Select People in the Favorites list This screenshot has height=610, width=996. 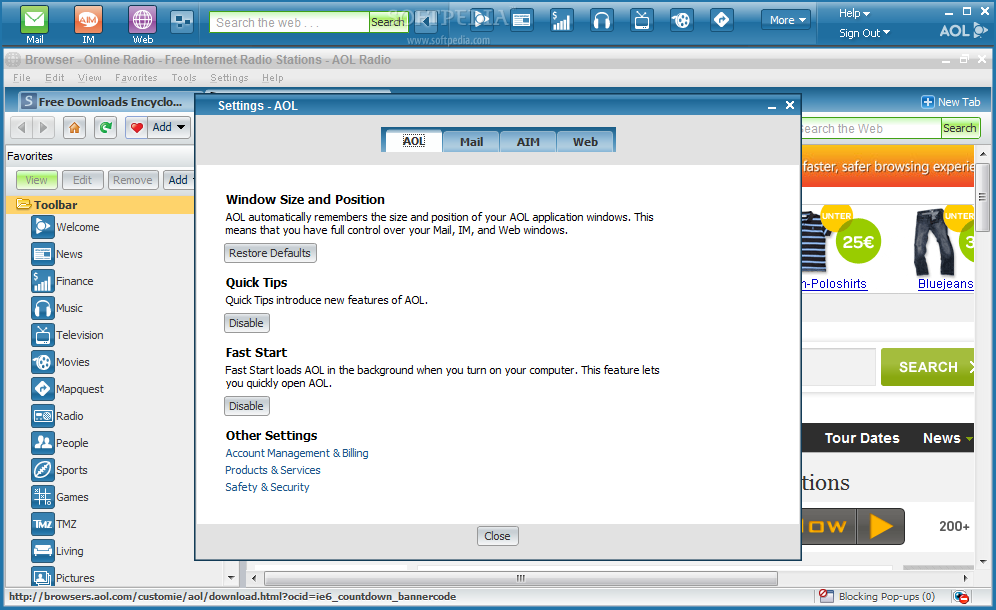point(60,443)
